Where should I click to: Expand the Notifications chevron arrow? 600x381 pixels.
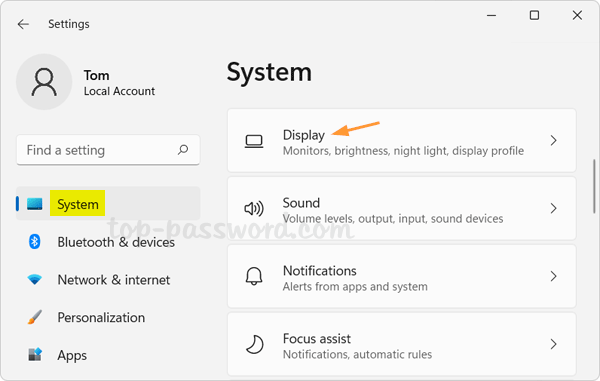(553, 276)
